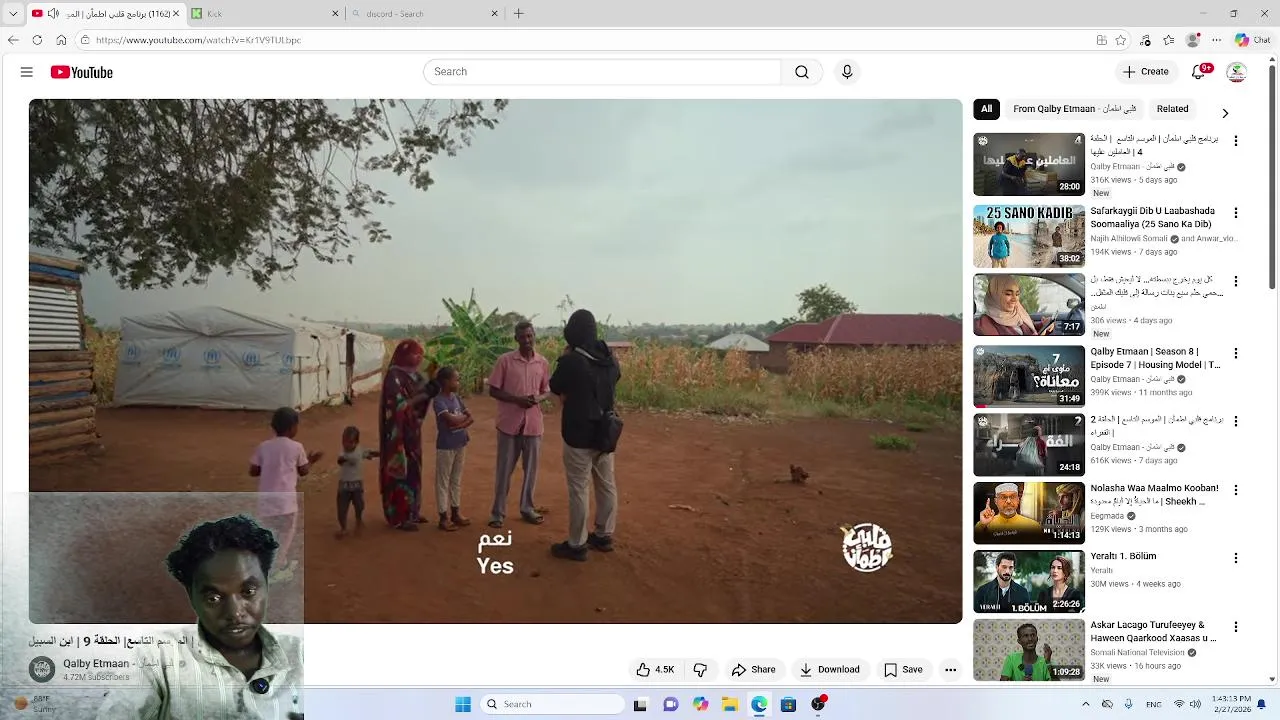
Task: Click the address bar URL
Action: 198,40
